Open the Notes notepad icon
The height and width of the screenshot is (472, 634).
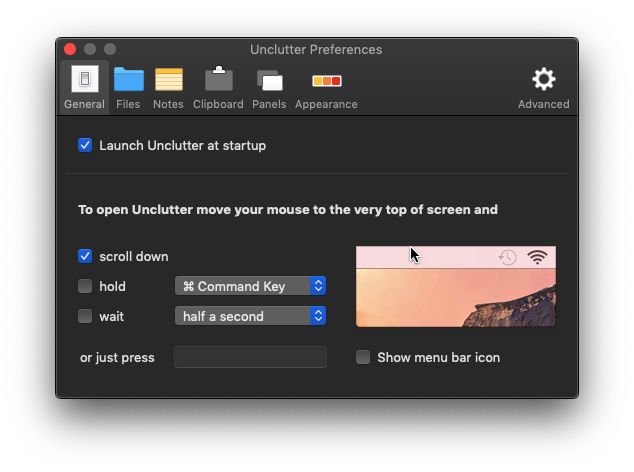(169, 79)
